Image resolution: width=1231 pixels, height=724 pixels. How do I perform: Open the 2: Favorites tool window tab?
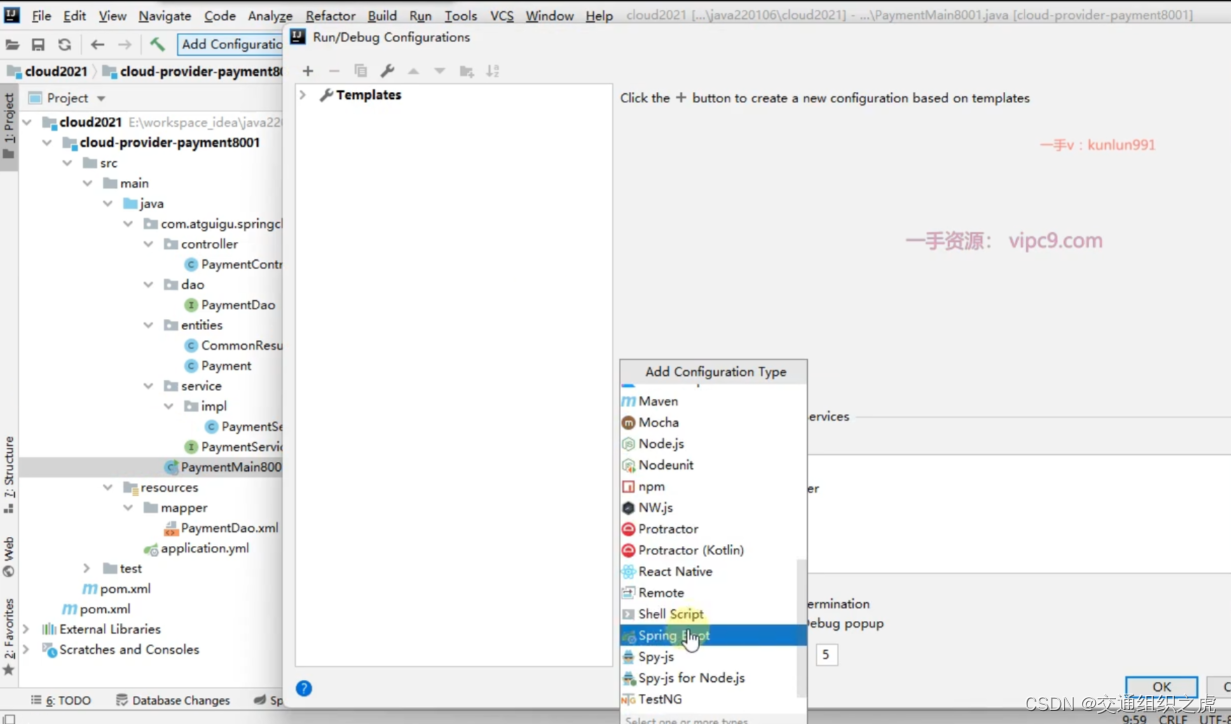pos(9,636)
